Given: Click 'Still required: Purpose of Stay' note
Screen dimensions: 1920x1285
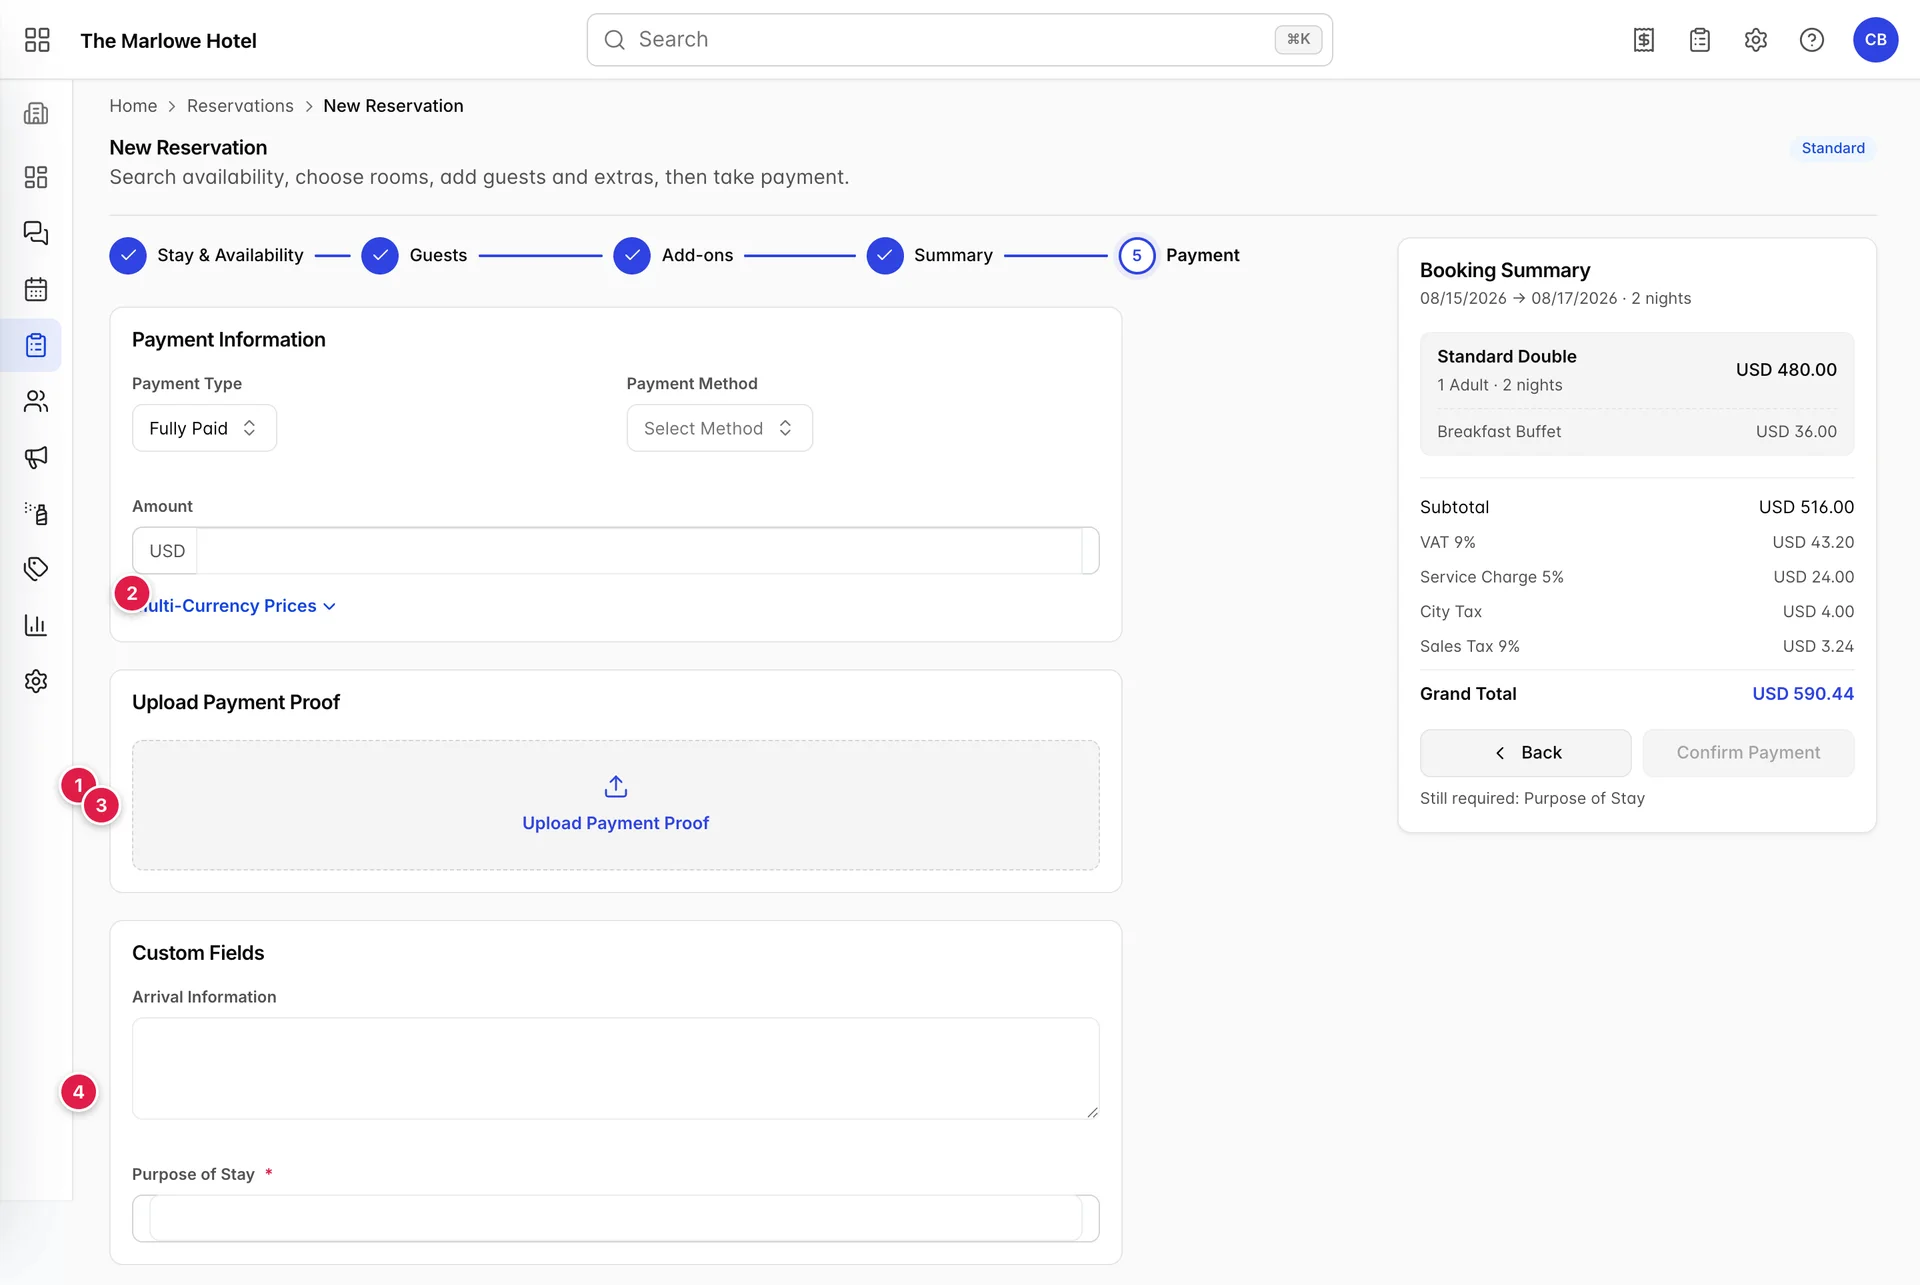Looking at the screenshot, I should click(1532, 798).
